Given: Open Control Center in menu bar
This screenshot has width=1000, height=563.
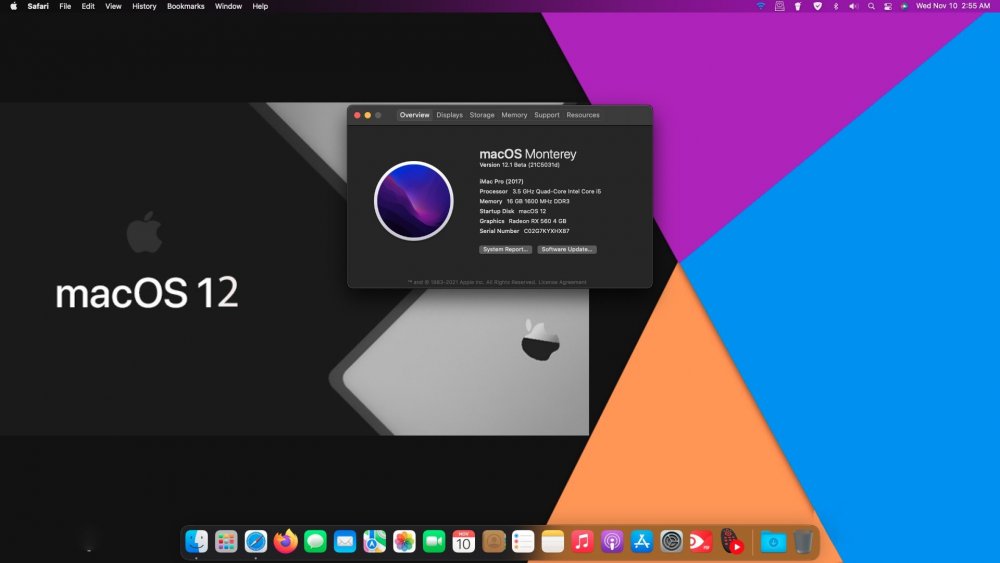Looking at the screenshot, I should [888, 6].
